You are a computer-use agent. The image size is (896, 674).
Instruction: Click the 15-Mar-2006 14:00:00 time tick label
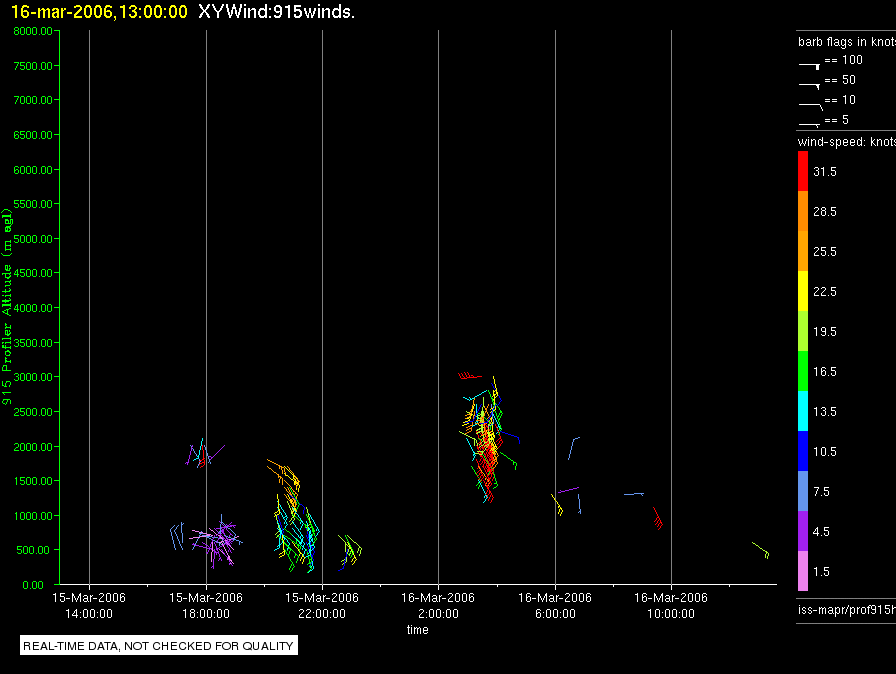(x=89, y=605)
